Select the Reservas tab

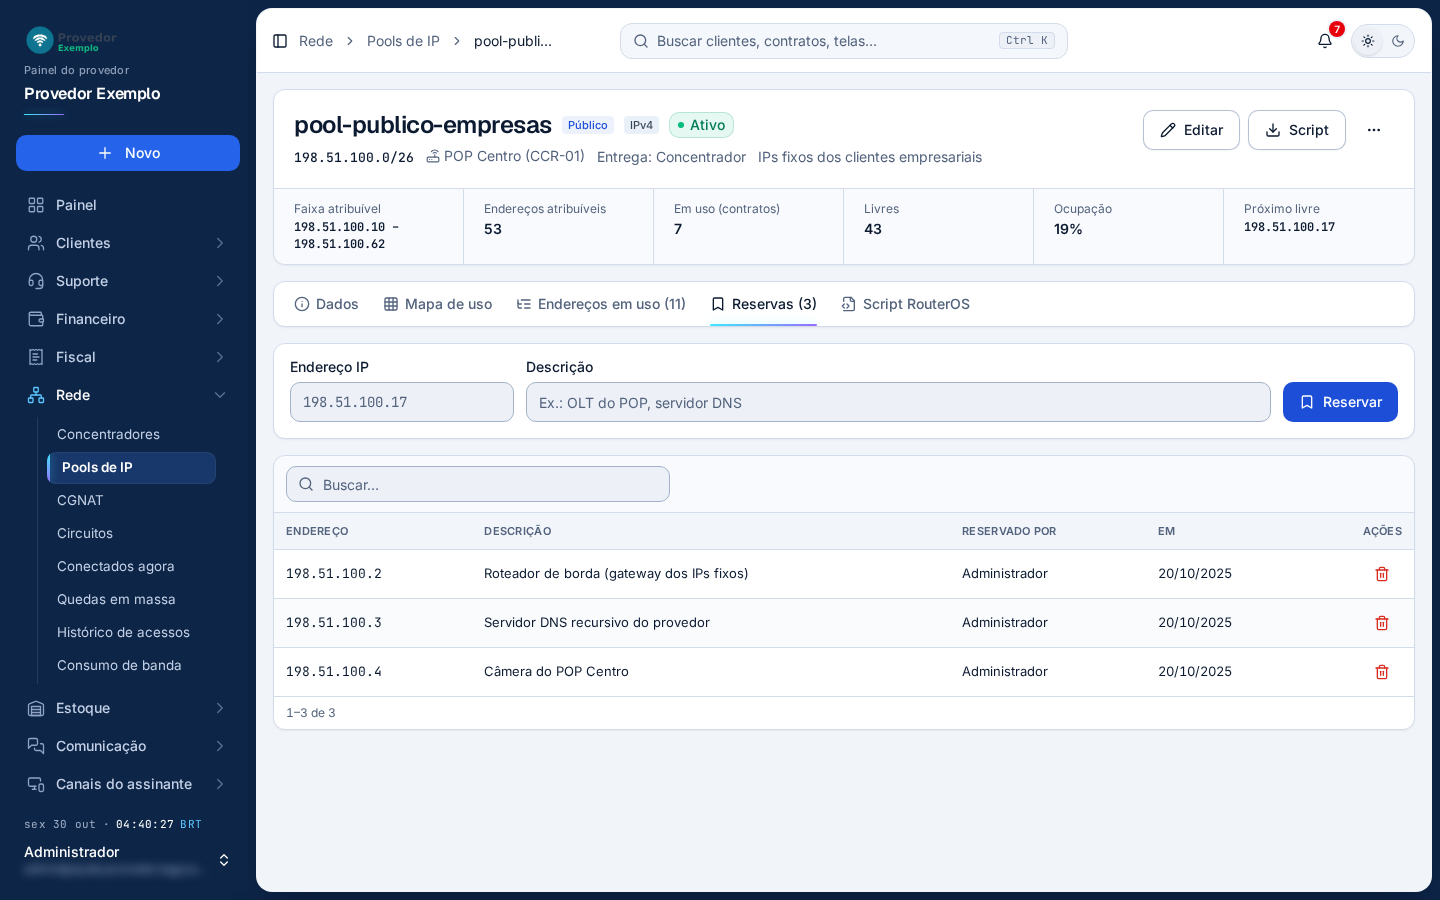tap(764, 304)
